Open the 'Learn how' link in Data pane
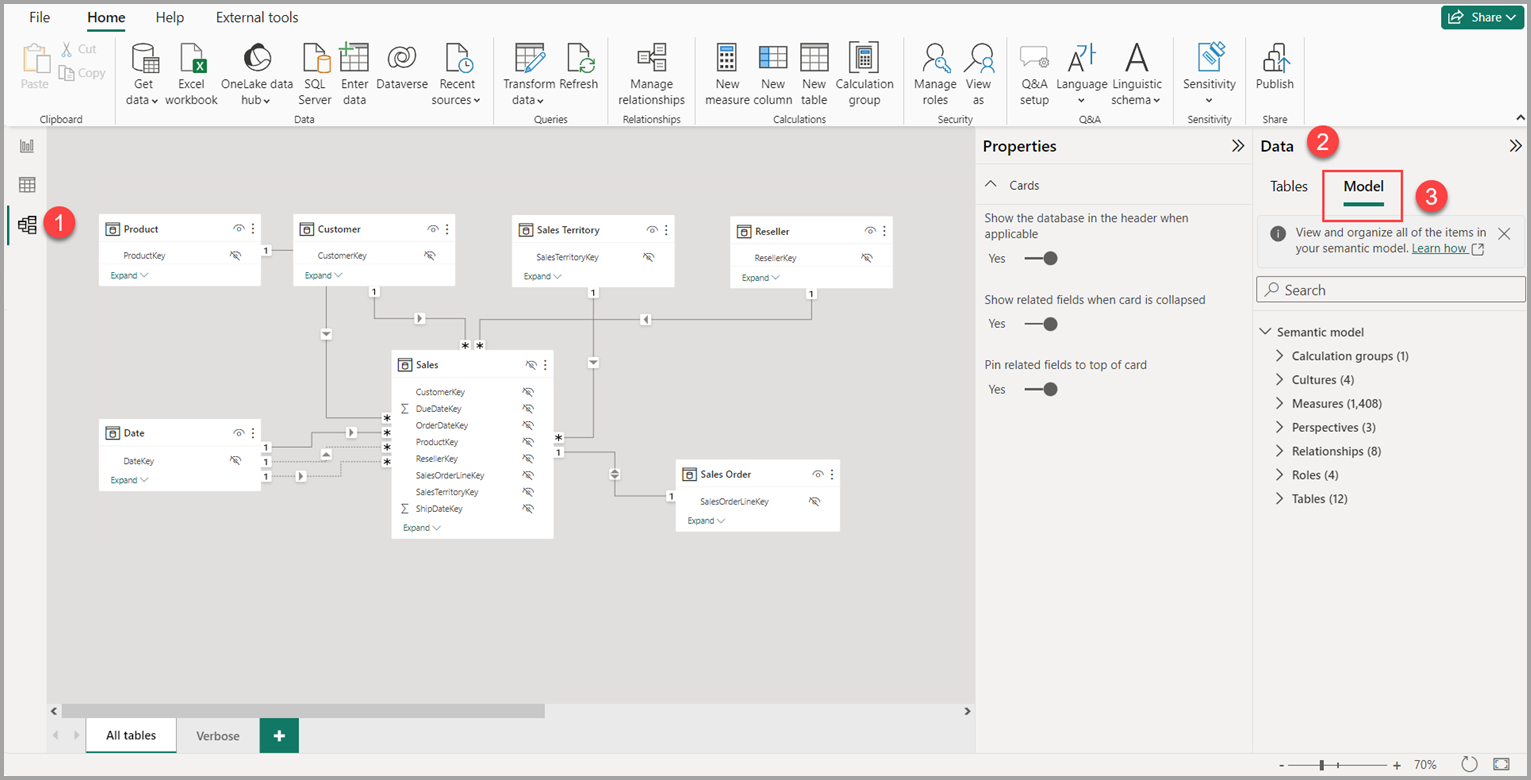 click(x=1441, y=248)
